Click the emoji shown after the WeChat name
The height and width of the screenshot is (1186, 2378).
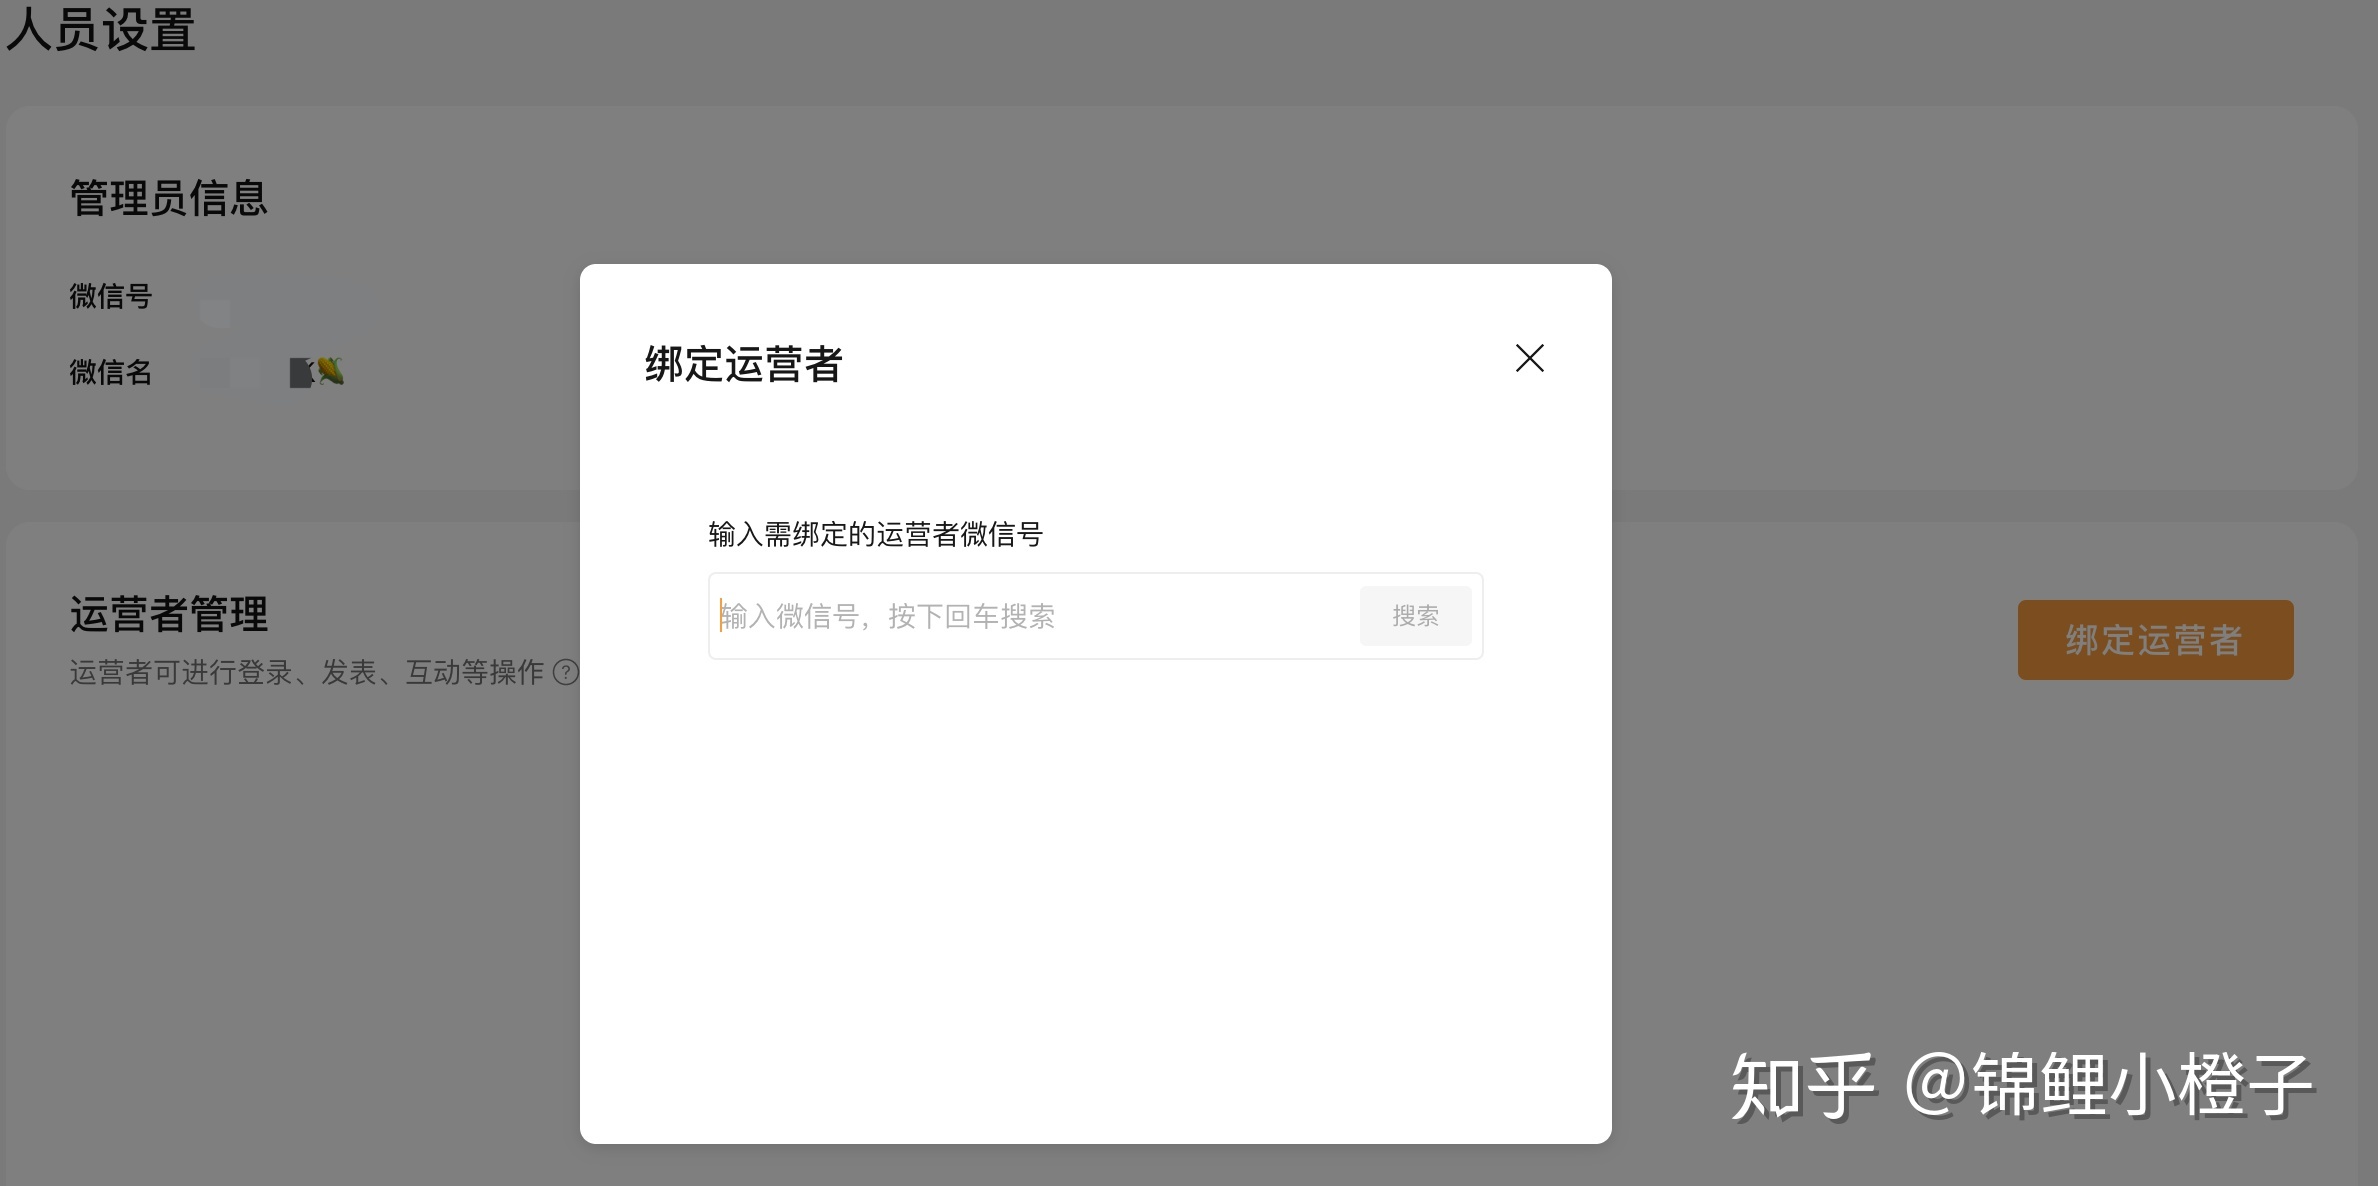pyautogui.click(x=331, y=371)
